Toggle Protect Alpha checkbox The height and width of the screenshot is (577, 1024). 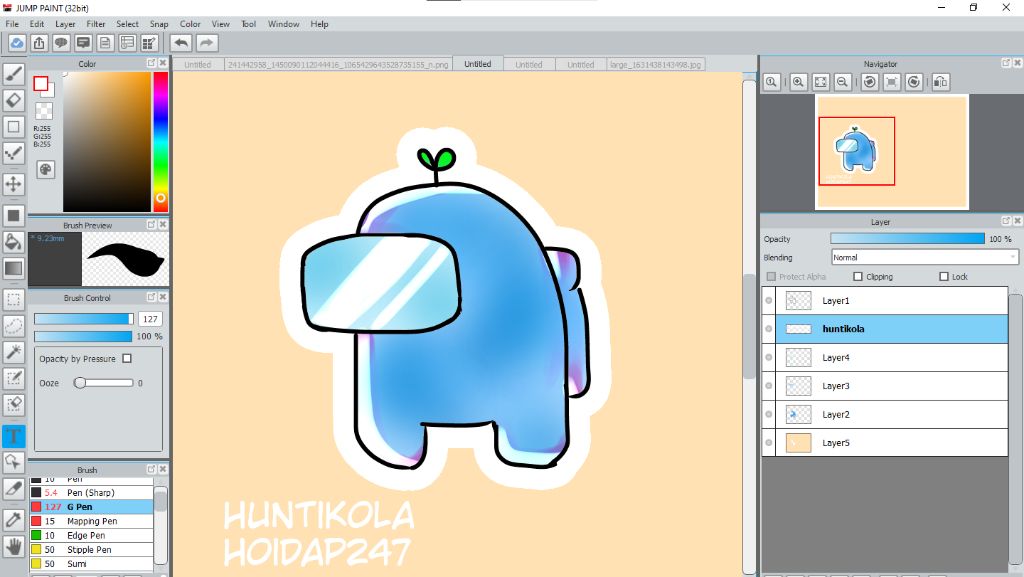pyautogui.click(x=771, y=277)
